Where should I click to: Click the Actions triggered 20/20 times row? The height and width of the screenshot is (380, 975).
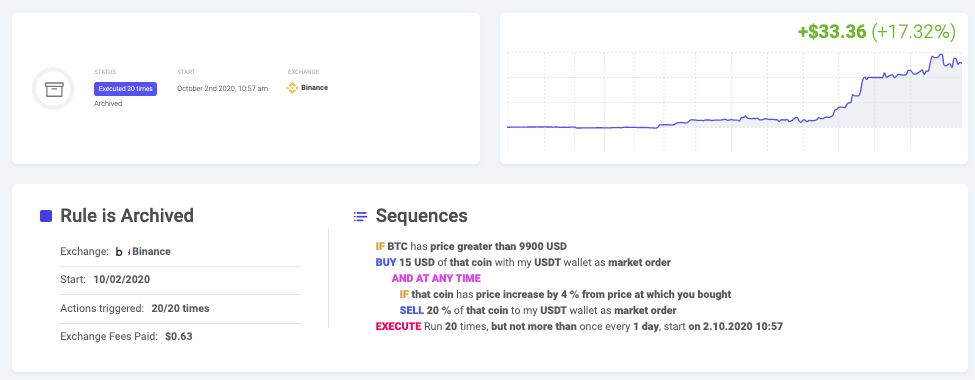[180, 308]
